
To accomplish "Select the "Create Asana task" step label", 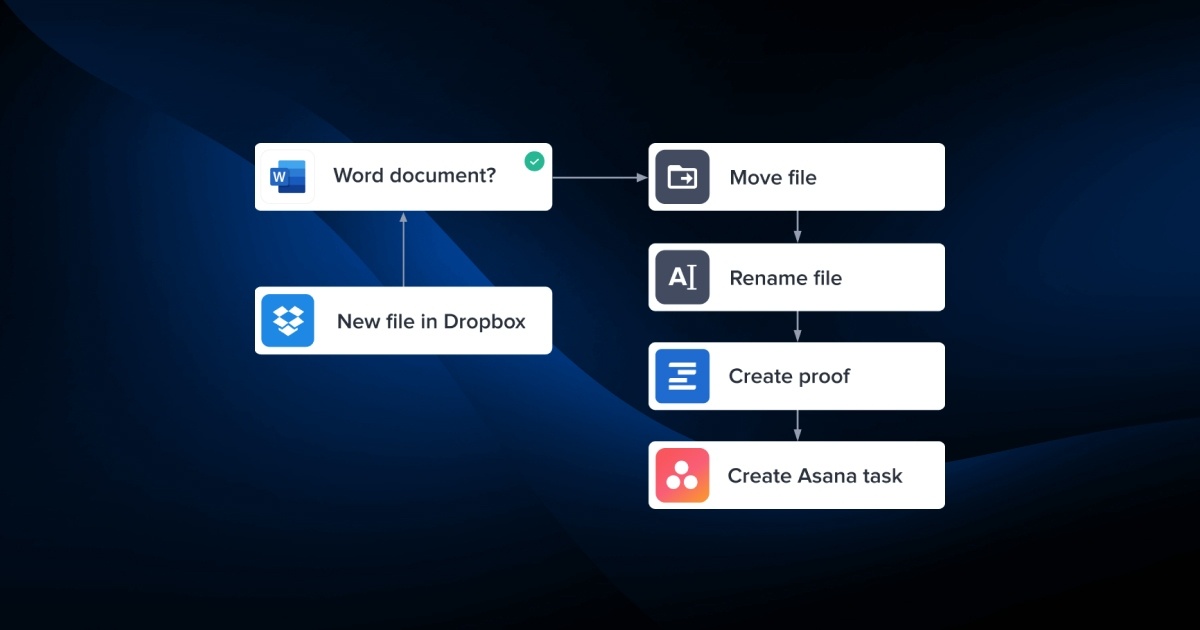I will (x=814, y=476).
